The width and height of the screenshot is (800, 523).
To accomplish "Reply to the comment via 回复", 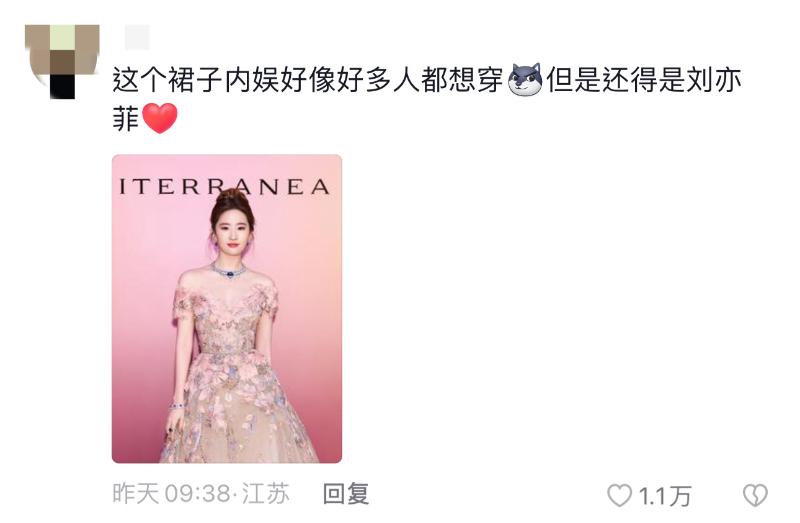I will [x=346, y=494].
